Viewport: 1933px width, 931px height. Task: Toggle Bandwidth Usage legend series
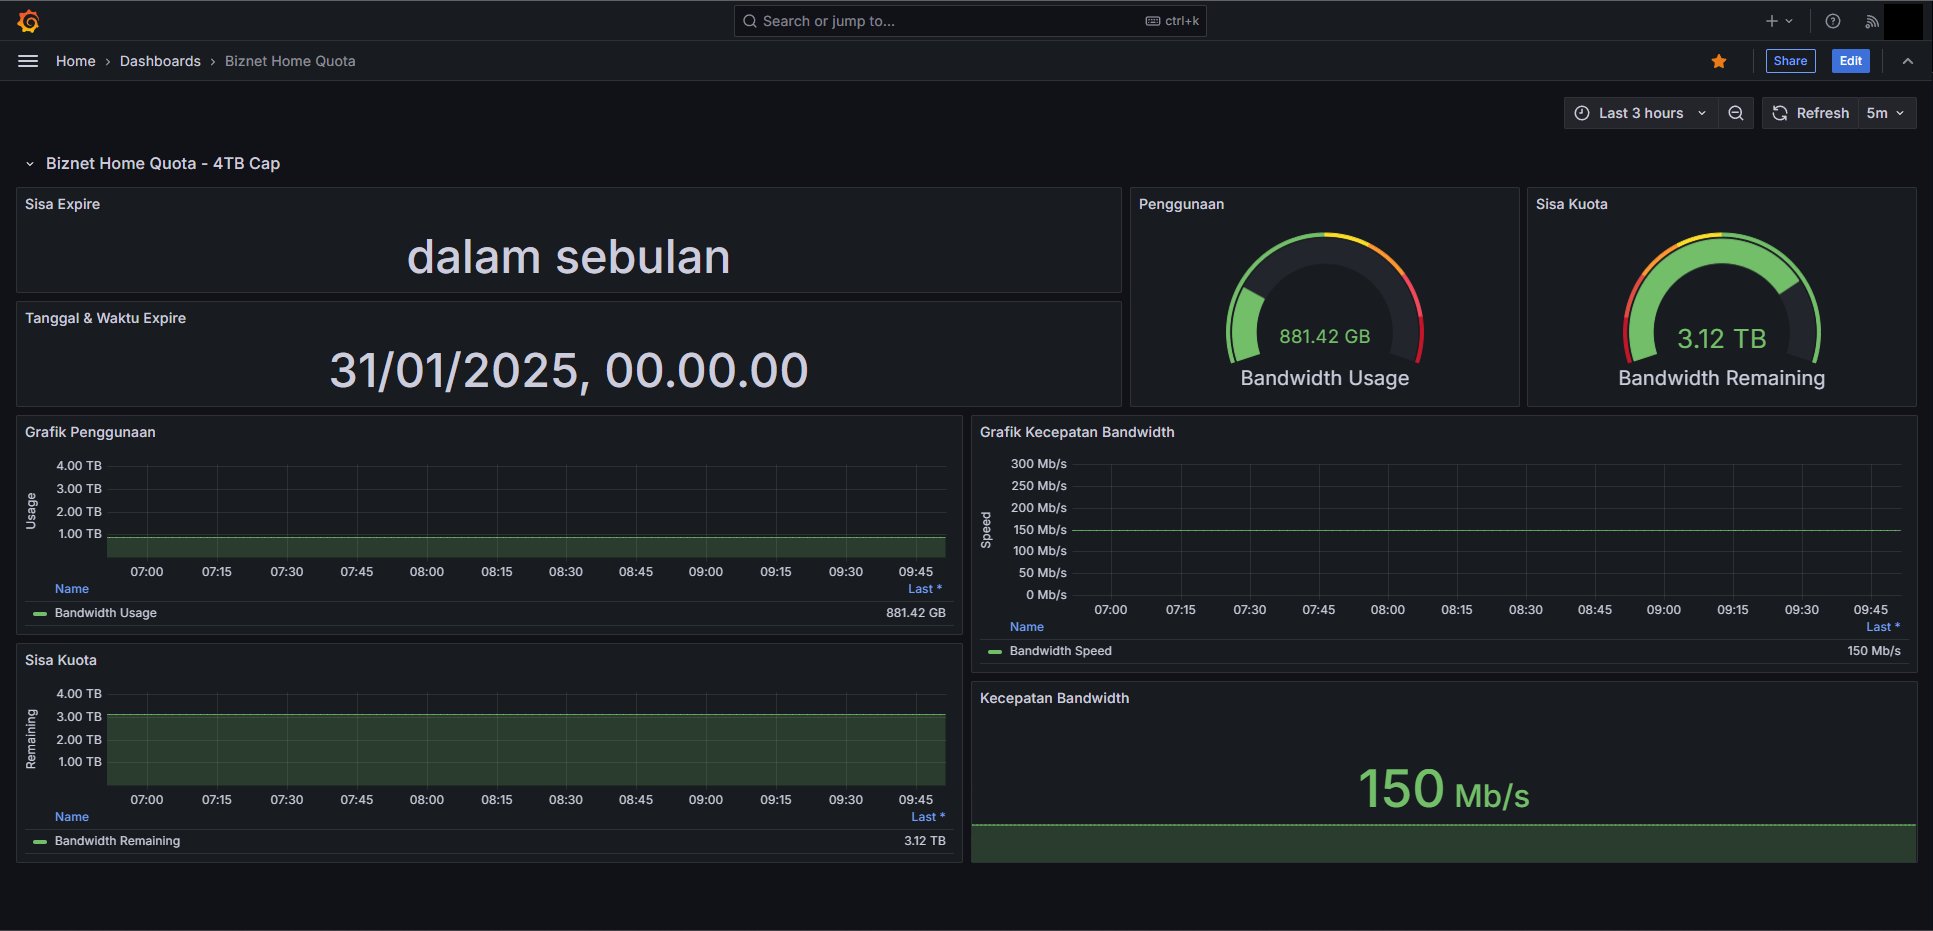point(106,613)
